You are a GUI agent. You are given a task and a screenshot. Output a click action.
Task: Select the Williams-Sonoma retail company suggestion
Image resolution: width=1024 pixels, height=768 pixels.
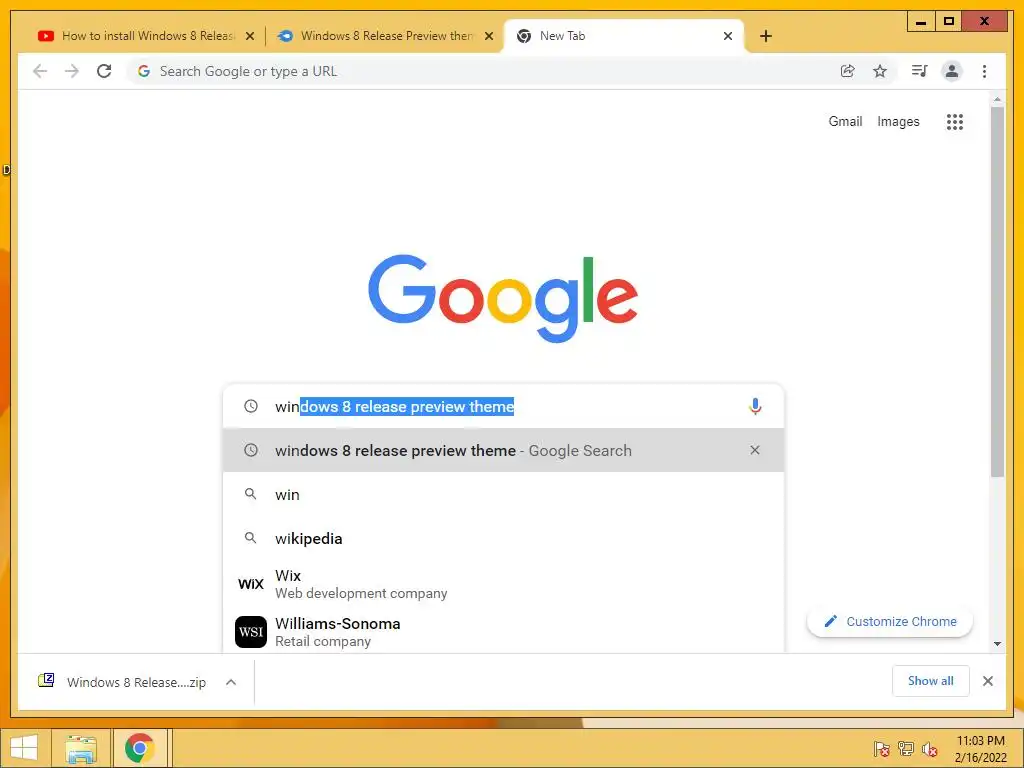[503, 632]
